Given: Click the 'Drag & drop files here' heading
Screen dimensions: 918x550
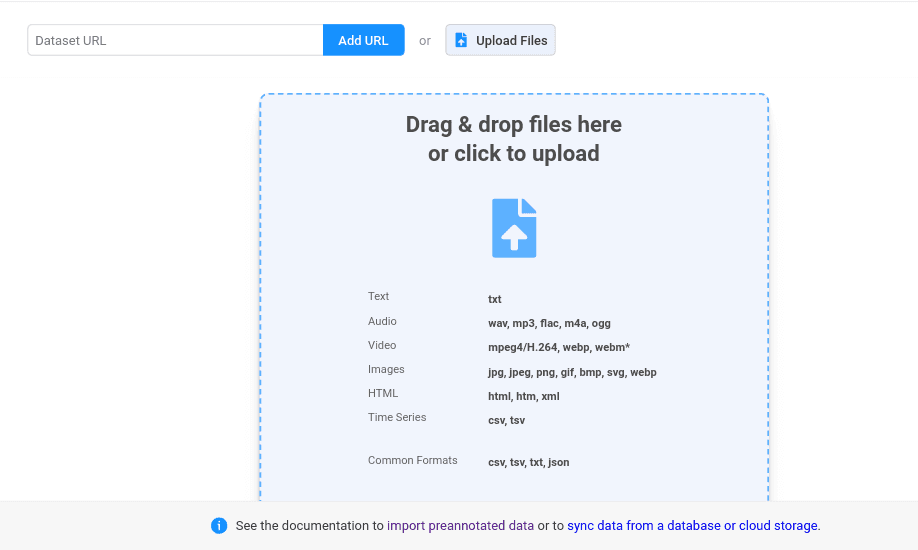Looking at the screenshot, I should [513, 125].
